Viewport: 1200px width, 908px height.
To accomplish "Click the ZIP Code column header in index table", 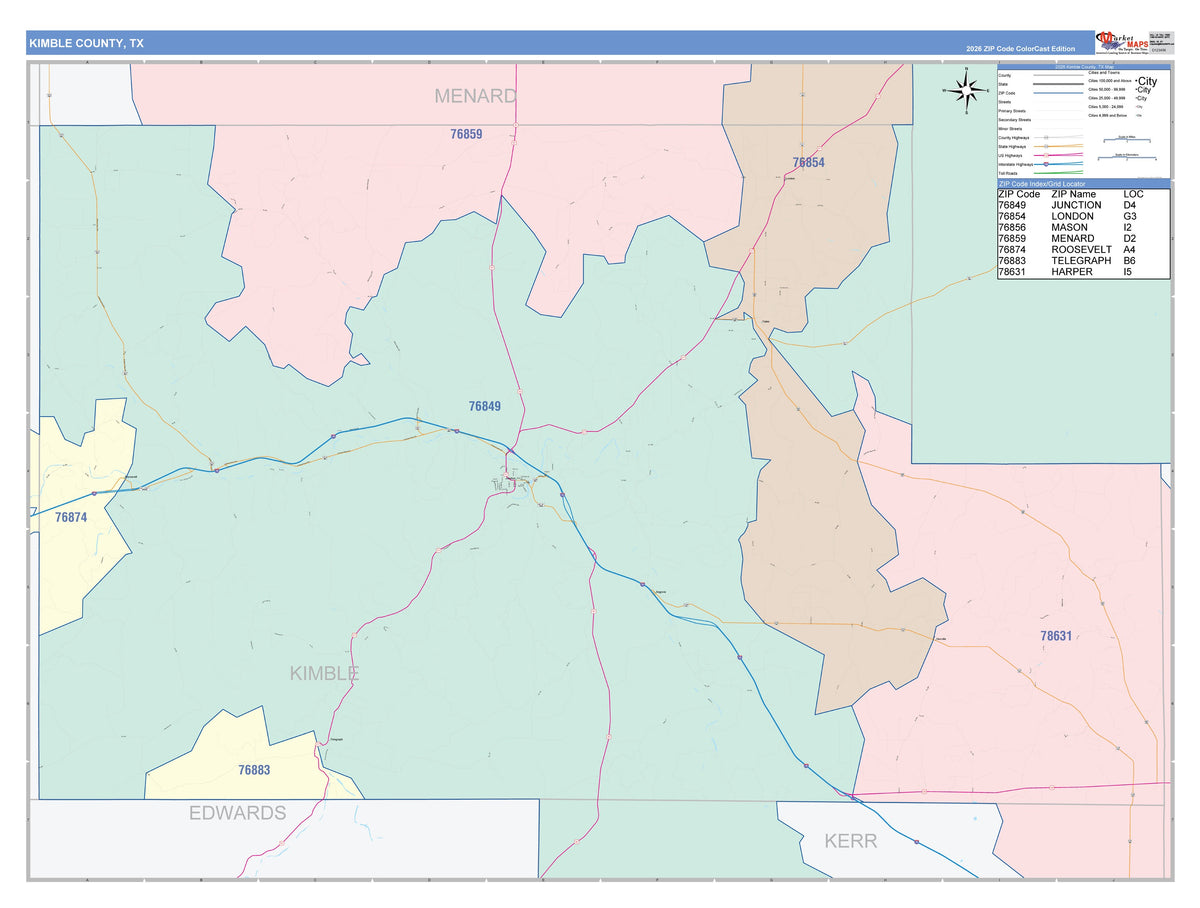I will click(1019, 194).
